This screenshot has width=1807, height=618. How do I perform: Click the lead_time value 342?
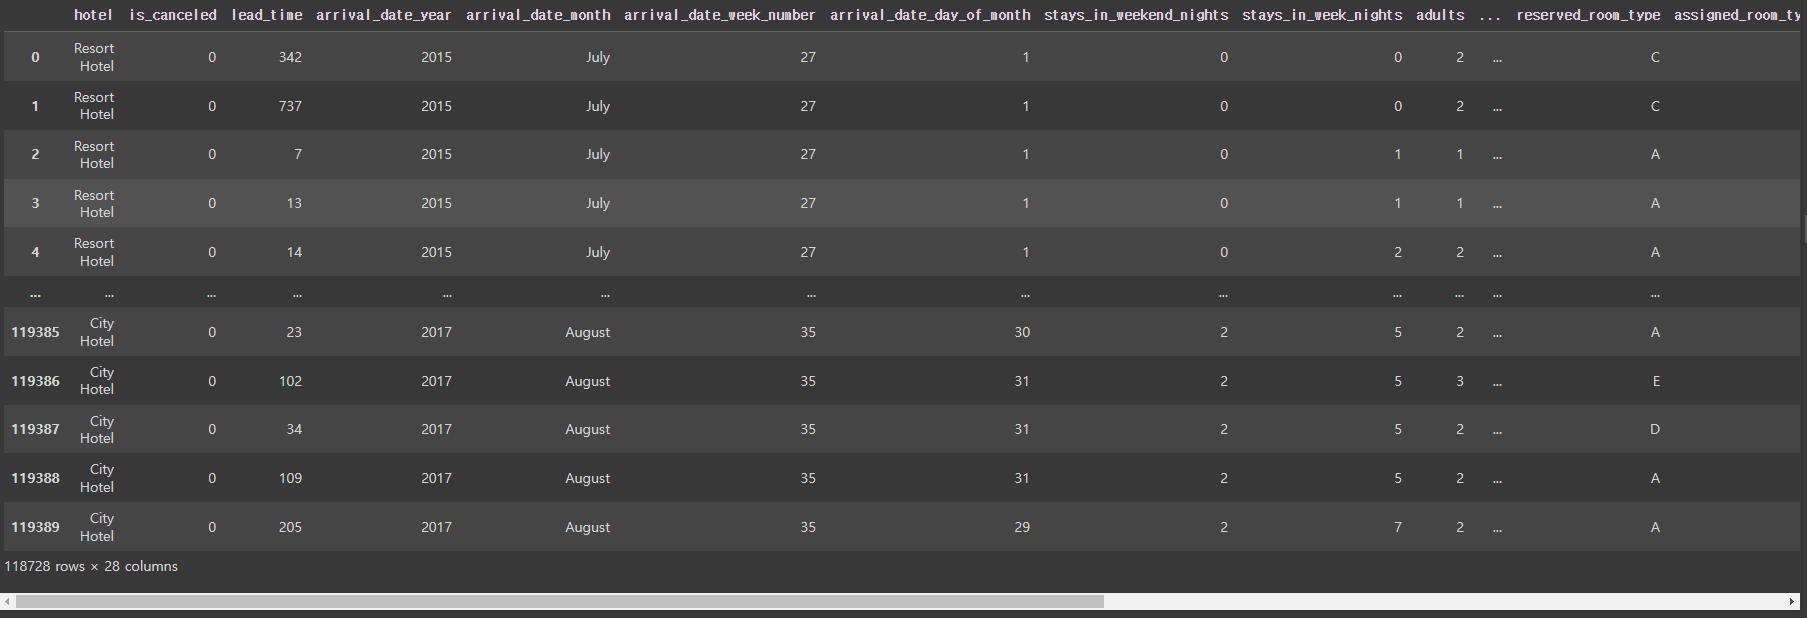click(290, 57)
